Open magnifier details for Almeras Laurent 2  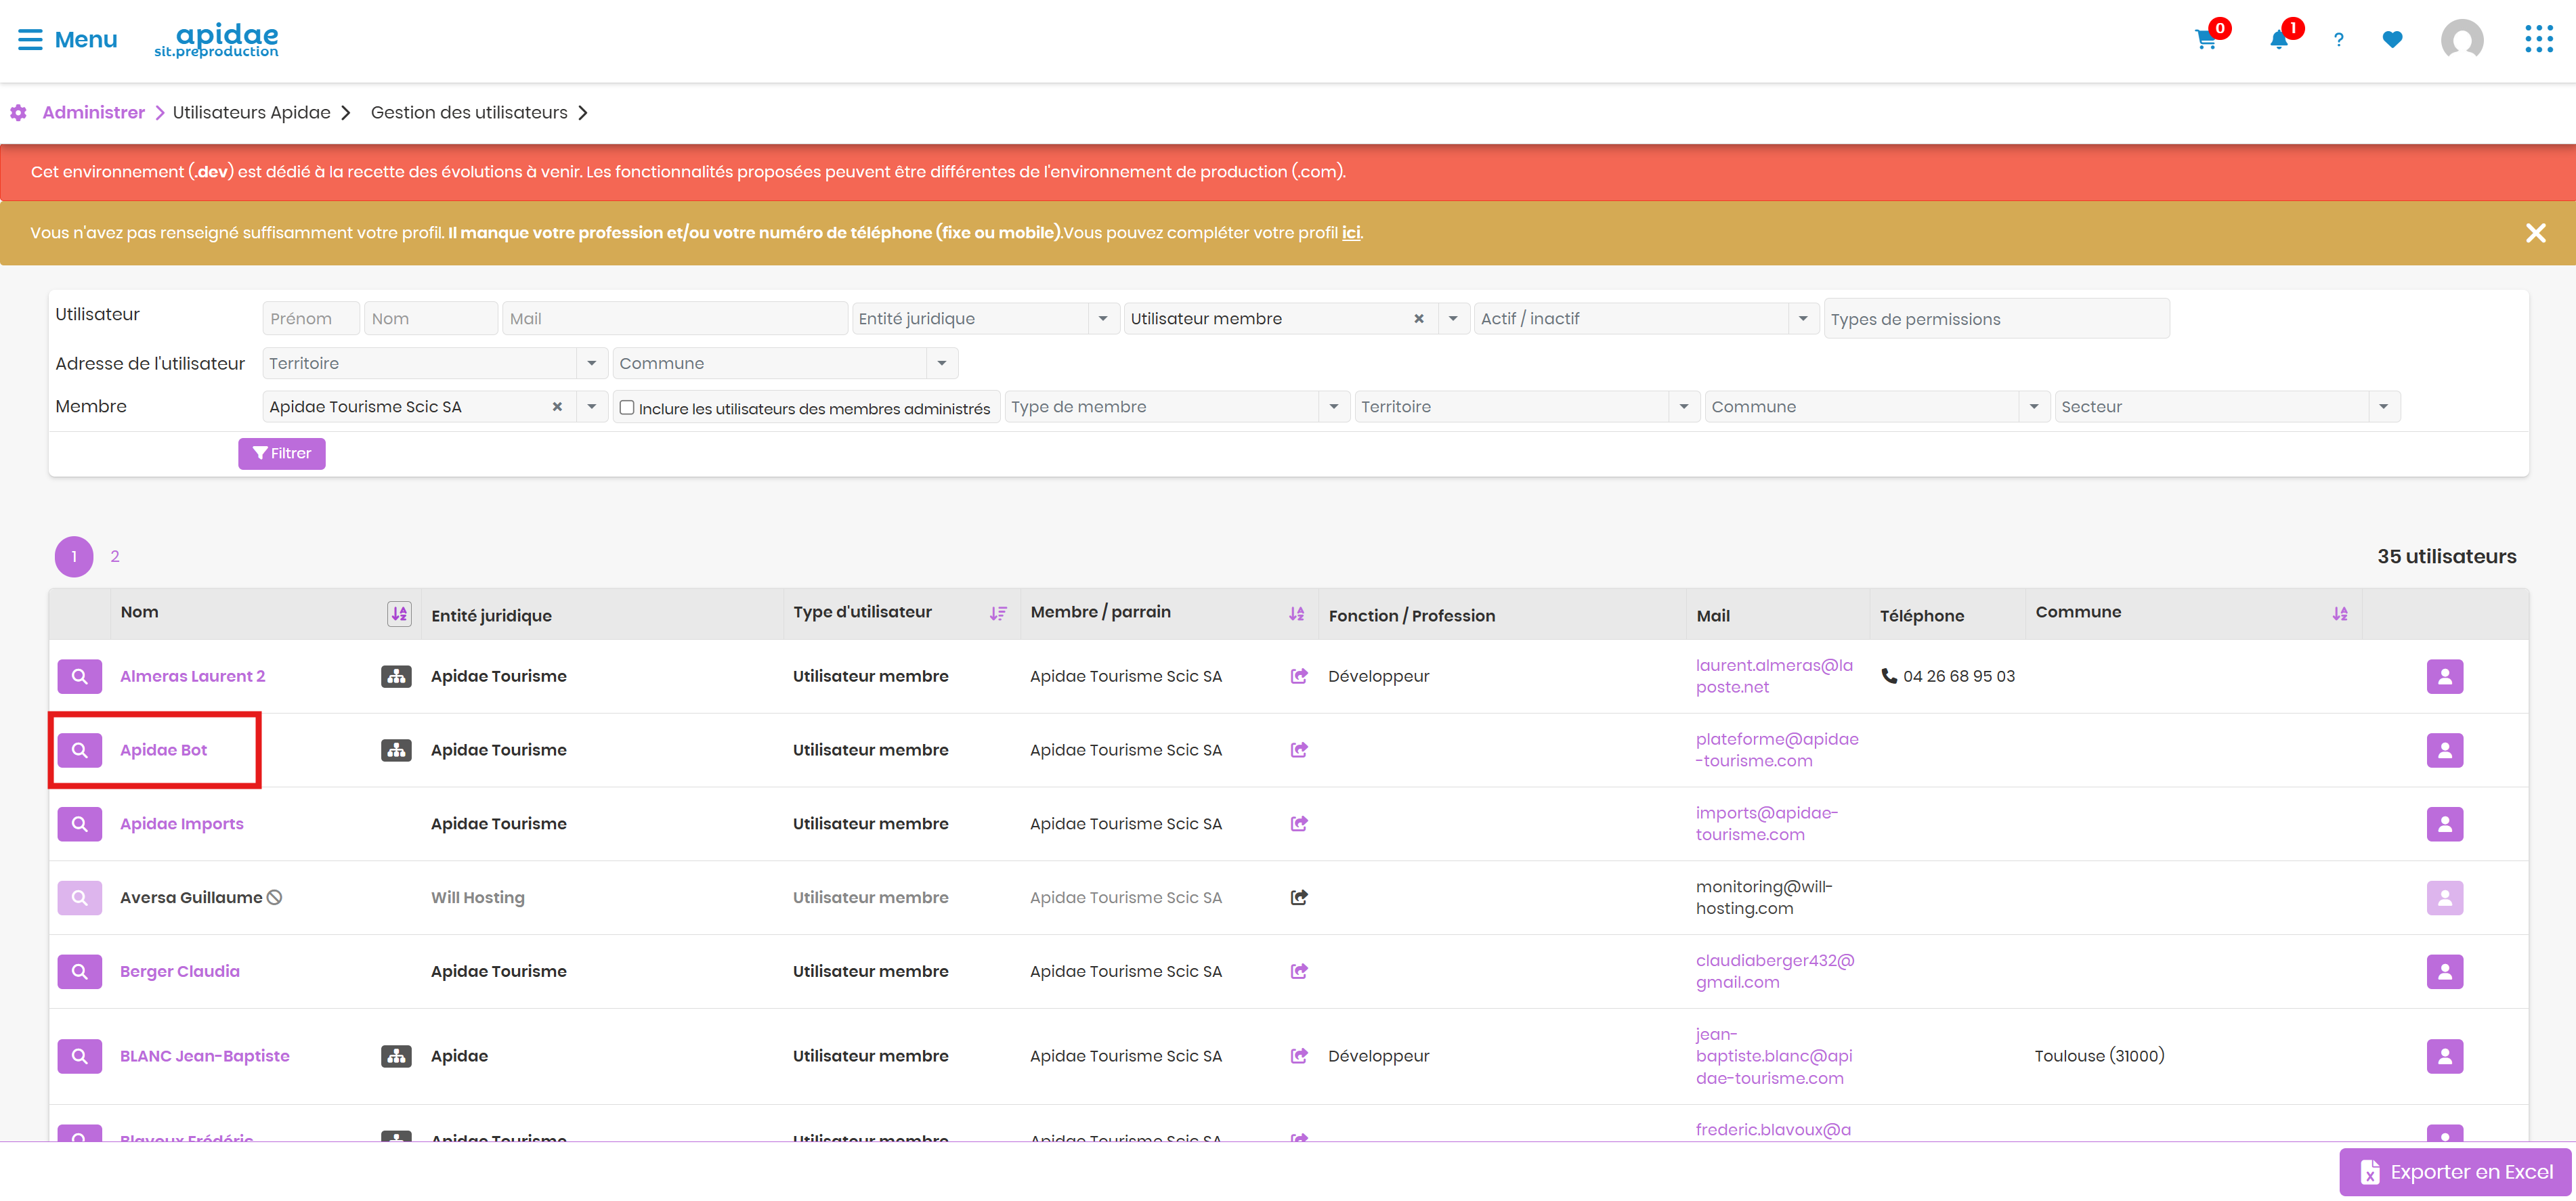coord(80,676)
